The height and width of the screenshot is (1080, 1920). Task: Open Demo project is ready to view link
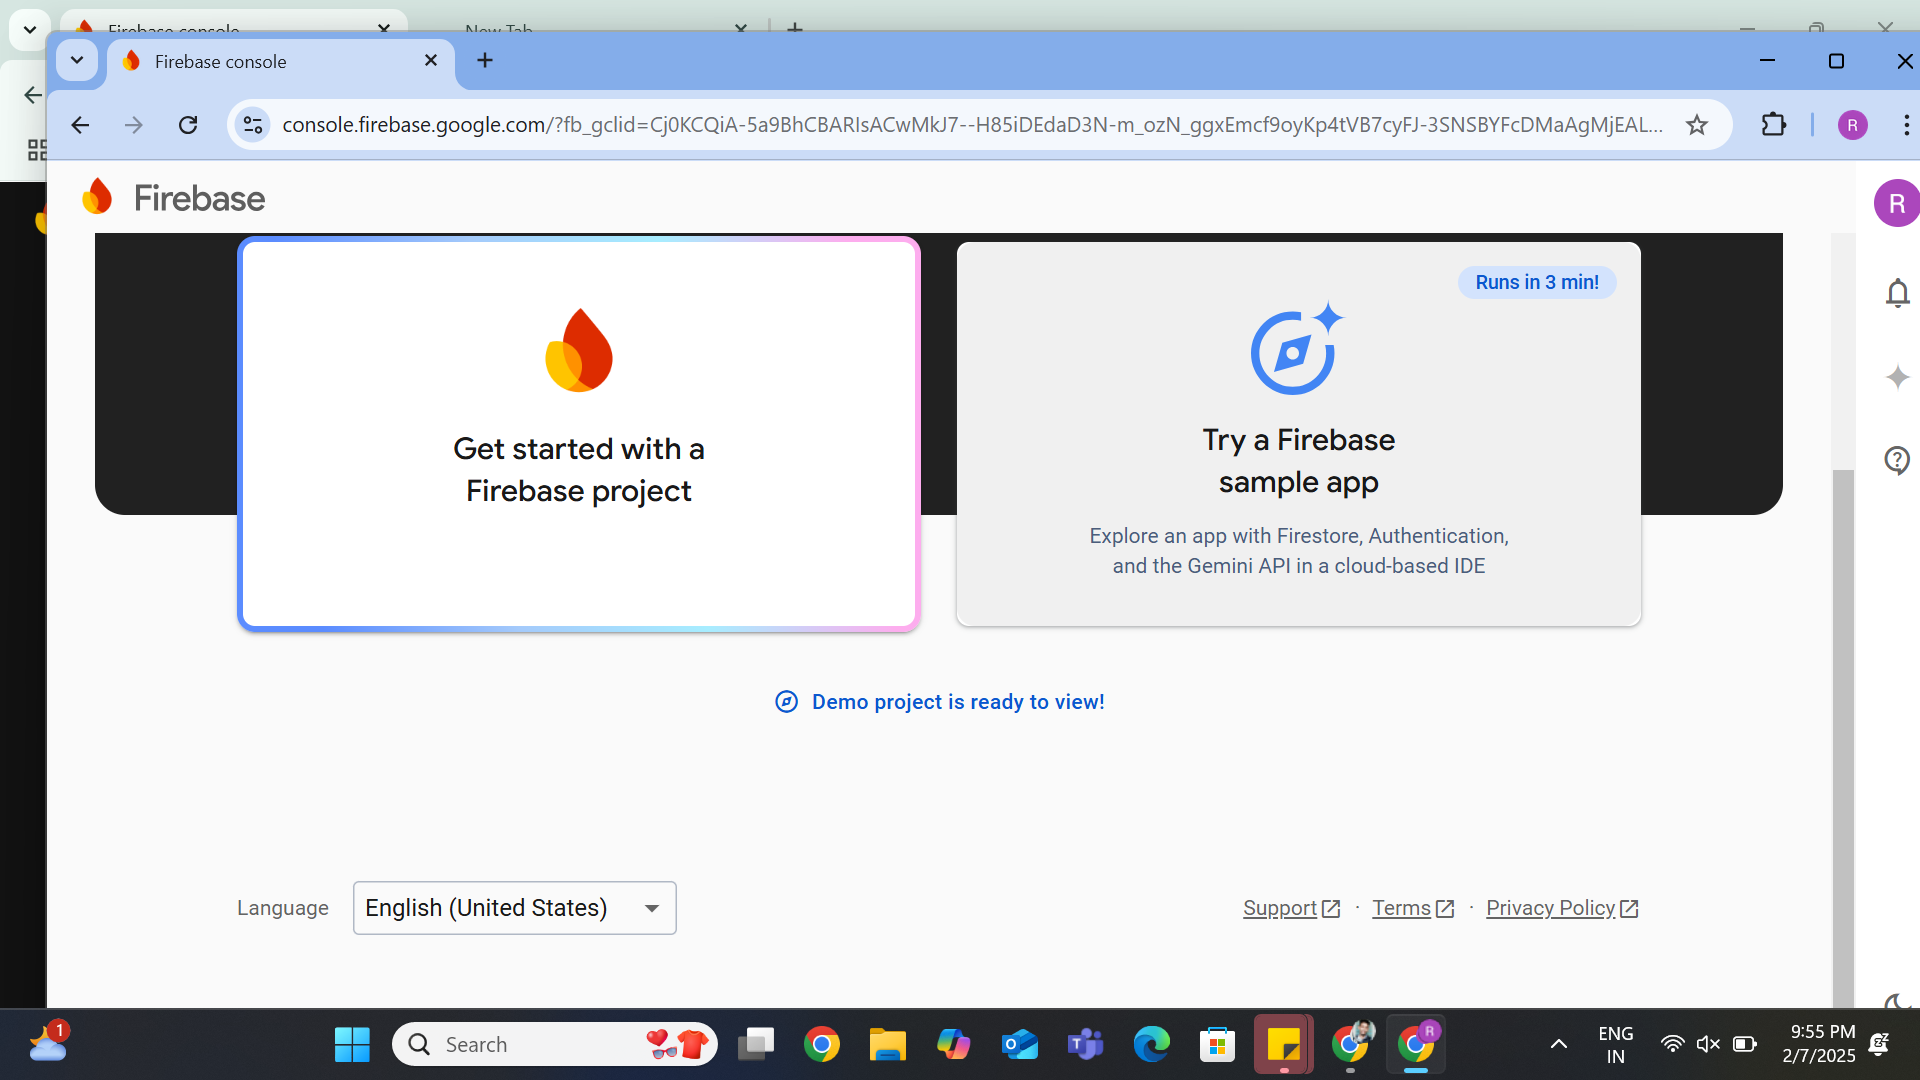coord(958,702)
